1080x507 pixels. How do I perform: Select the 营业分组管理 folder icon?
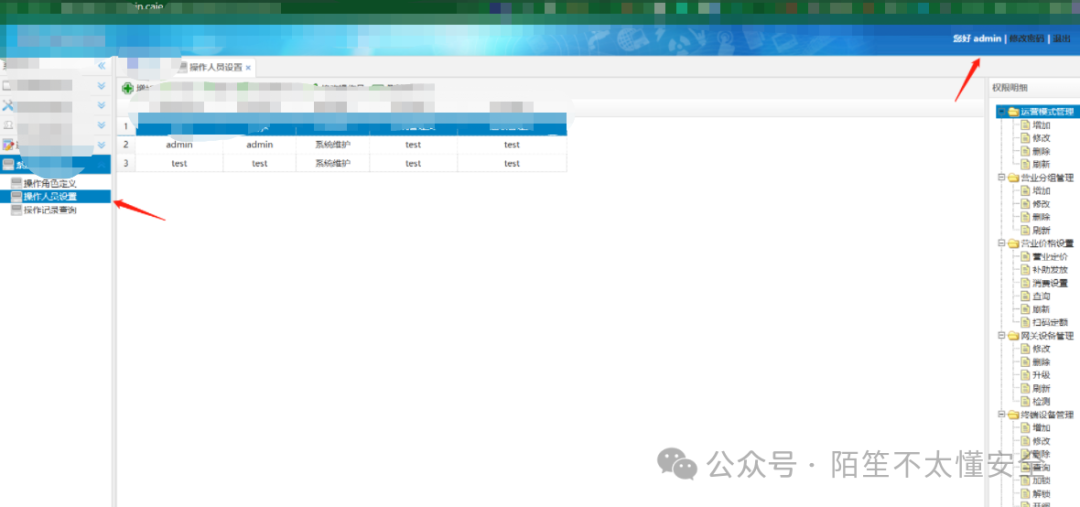pyautogui.click(x=1013, y=178)
